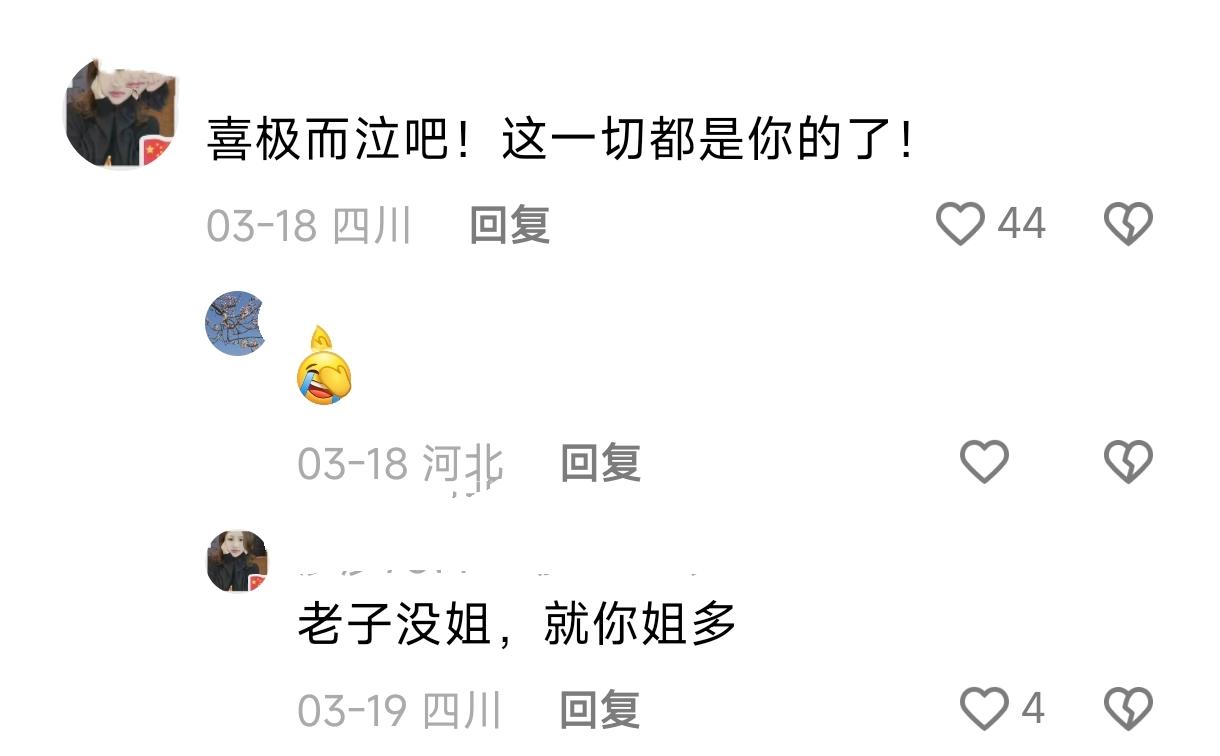Open the flower-branch avatar of 河北 user

tap(236, 323)
